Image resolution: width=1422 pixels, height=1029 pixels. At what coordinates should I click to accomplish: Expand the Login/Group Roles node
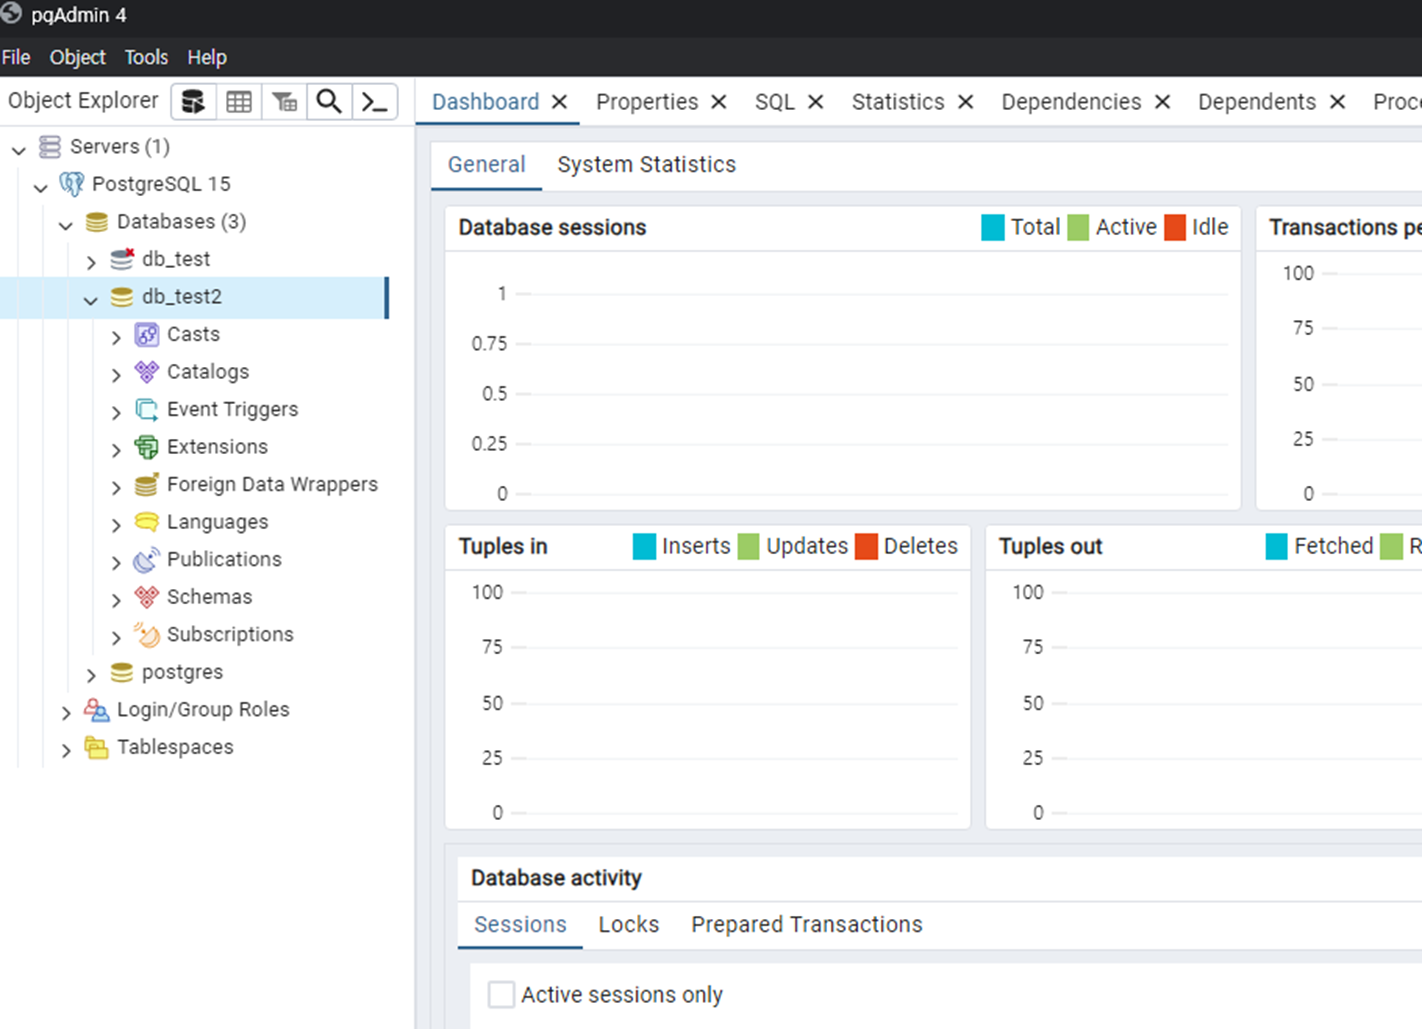(66, 713)
